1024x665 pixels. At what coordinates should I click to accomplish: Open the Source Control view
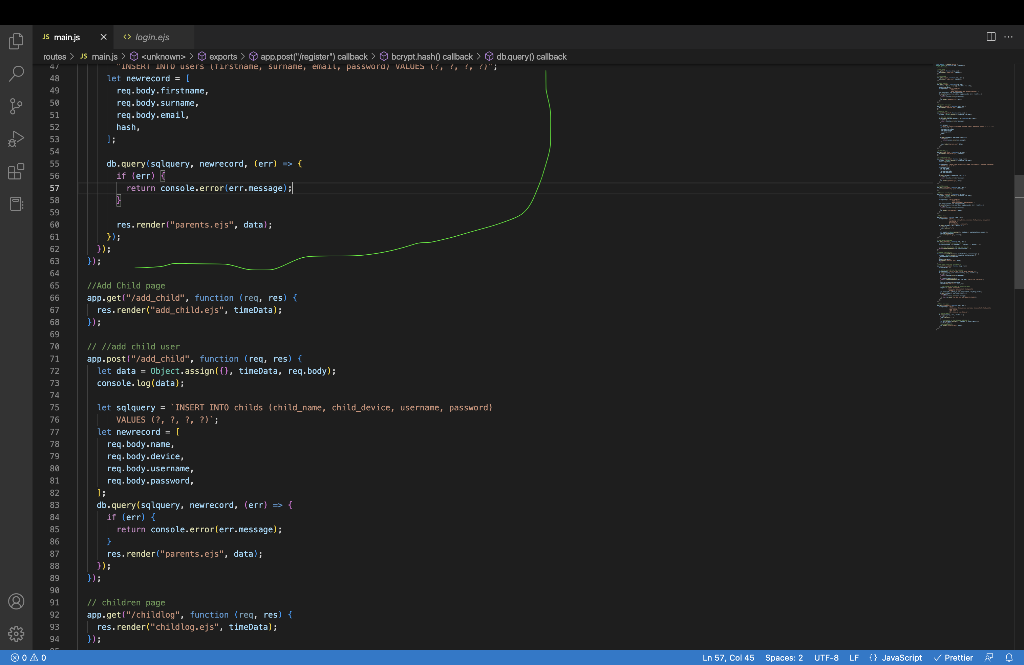point(15,105)
